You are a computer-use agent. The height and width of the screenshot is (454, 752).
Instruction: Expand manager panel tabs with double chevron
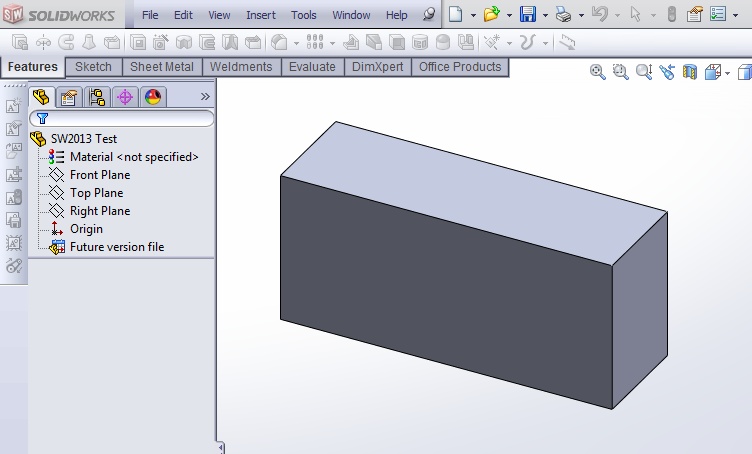coord(205,97)
